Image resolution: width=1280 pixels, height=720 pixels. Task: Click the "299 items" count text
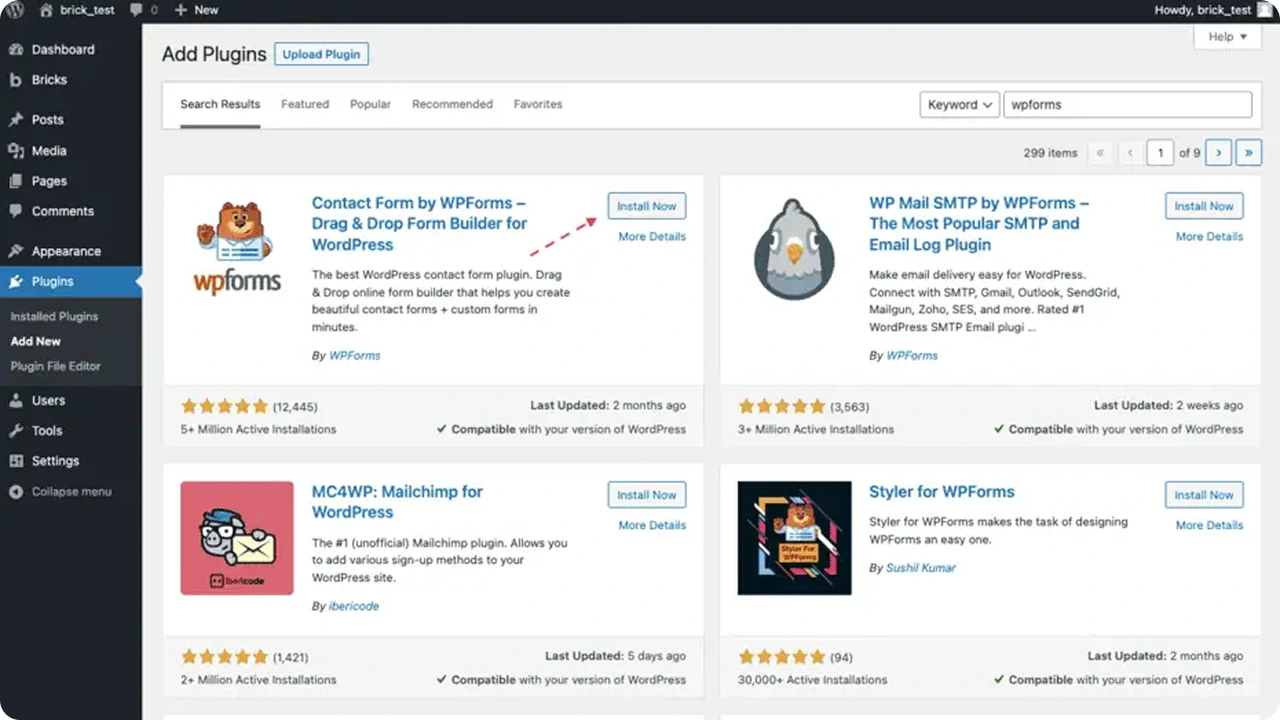(1050, 153)
